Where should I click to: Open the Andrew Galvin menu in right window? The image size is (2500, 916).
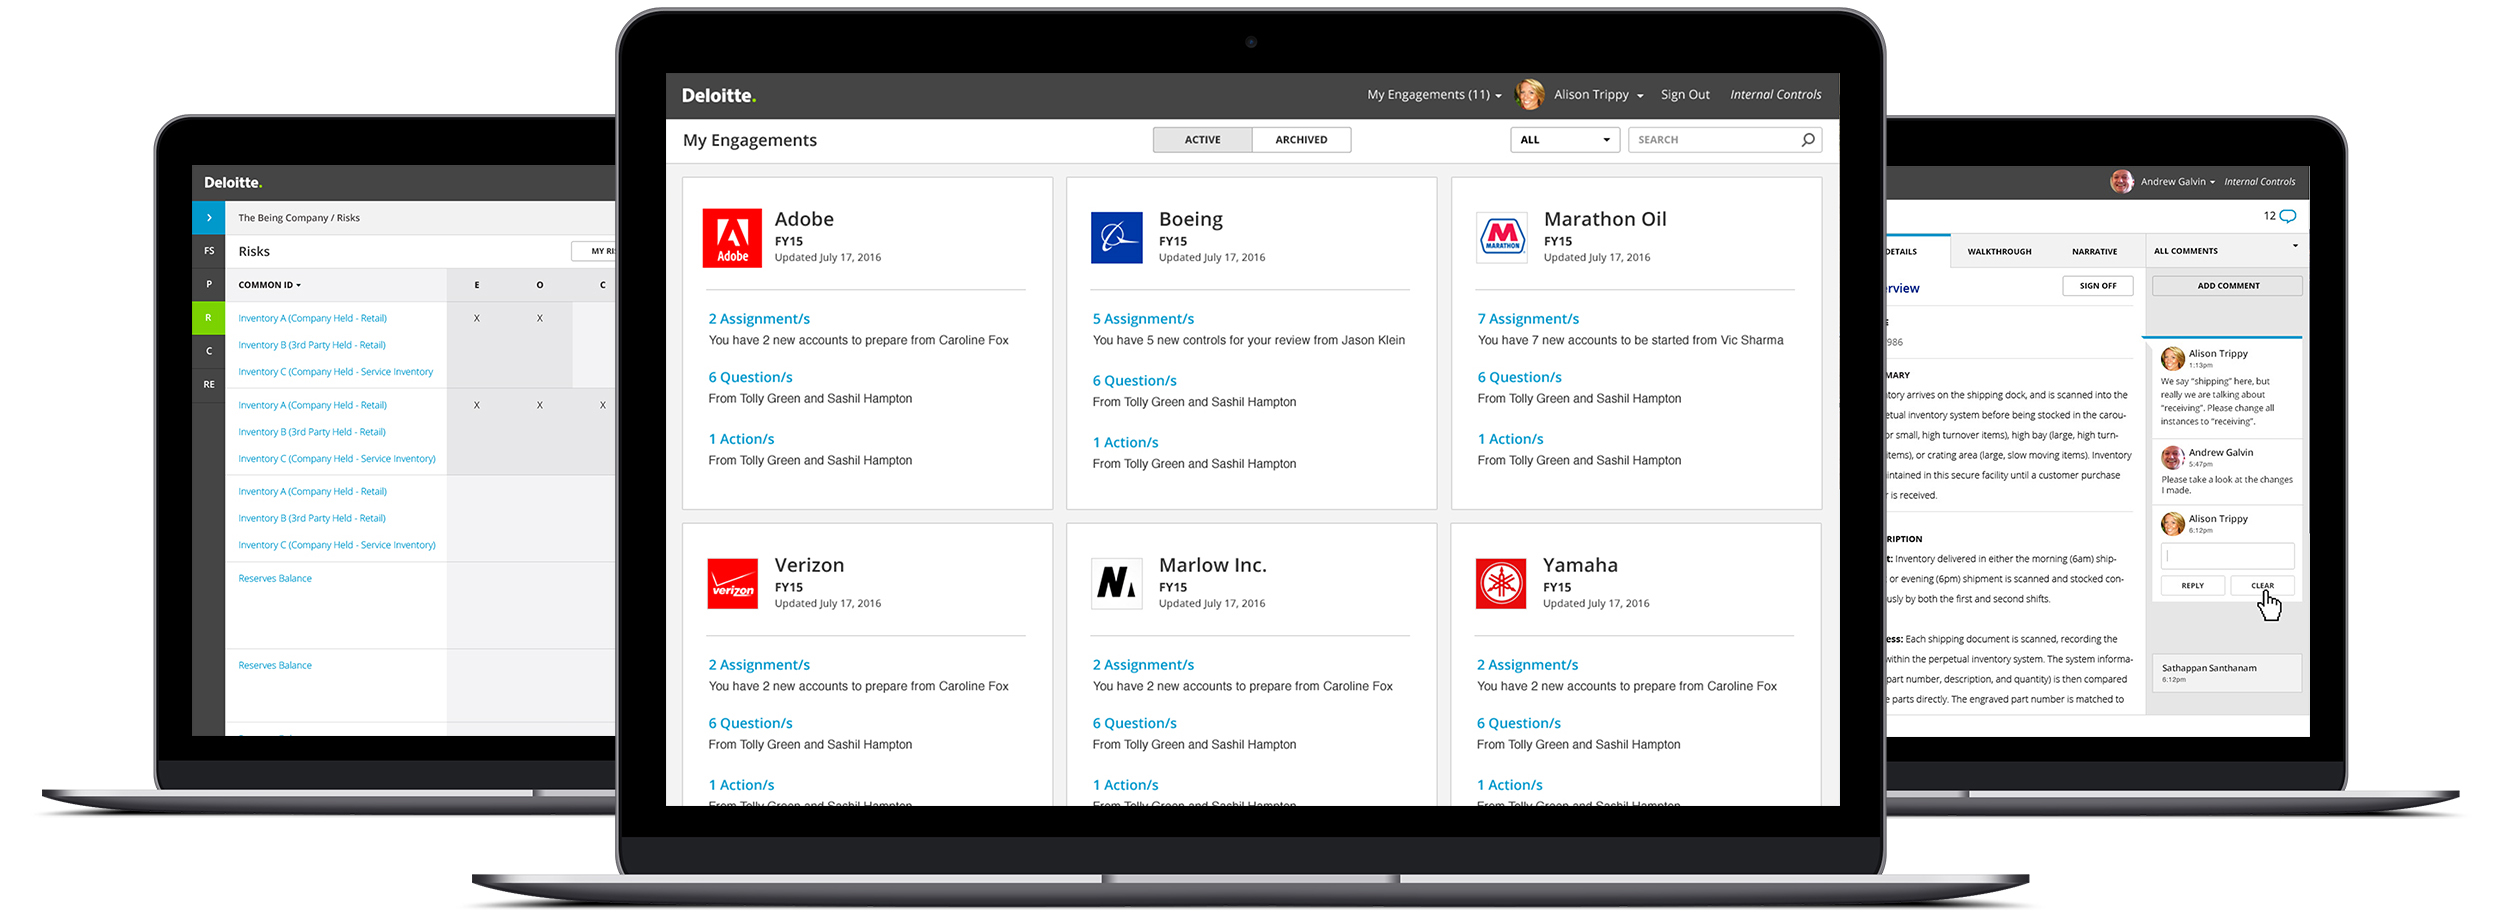2178,182
